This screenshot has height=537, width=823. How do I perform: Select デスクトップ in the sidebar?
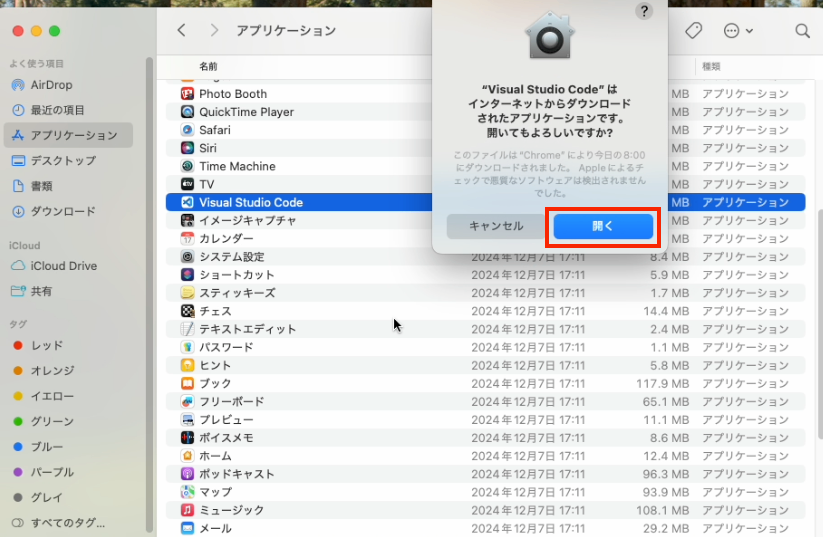click(x=68, y=161)
